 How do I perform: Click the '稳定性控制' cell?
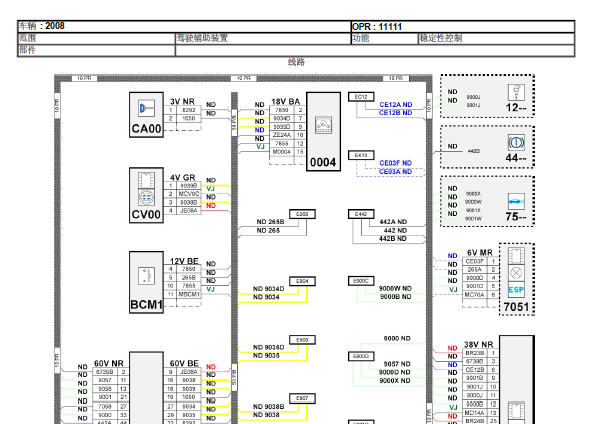click(x=496, y=38)
